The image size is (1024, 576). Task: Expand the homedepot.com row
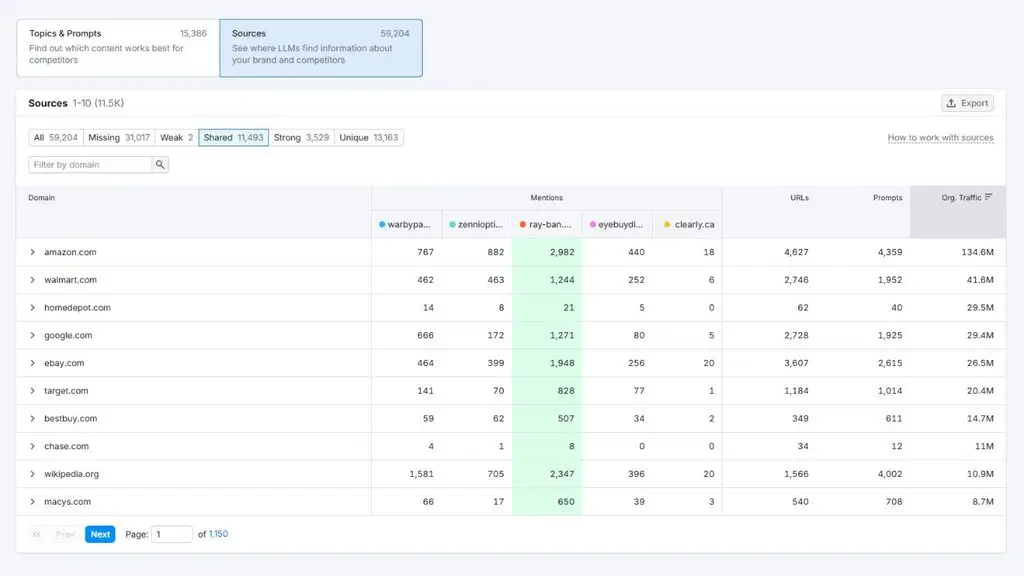click(32, 308)
